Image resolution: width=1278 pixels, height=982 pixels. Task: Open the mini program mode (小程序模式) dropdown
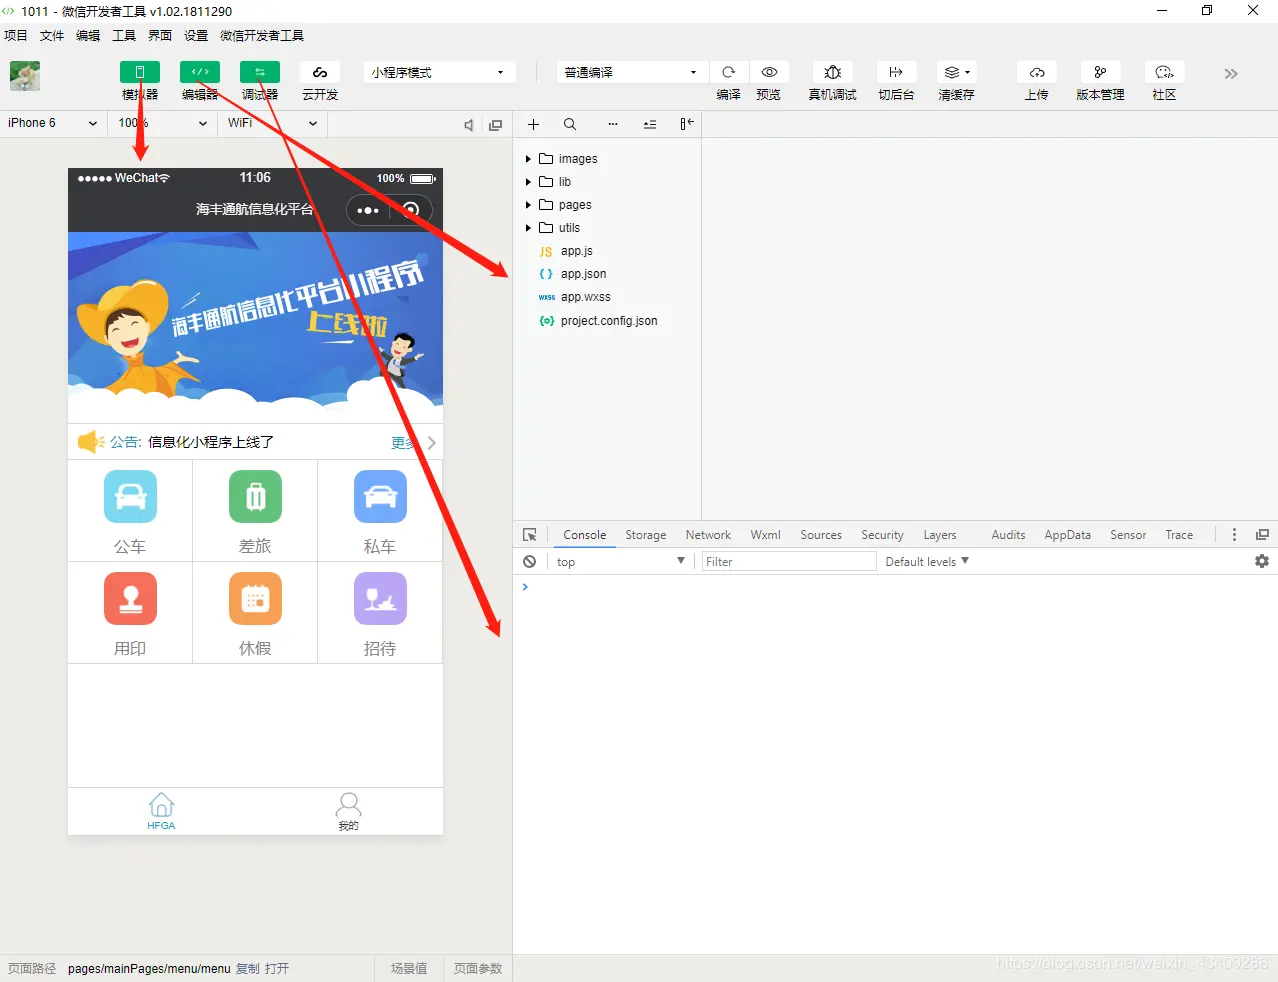point(439,72)
